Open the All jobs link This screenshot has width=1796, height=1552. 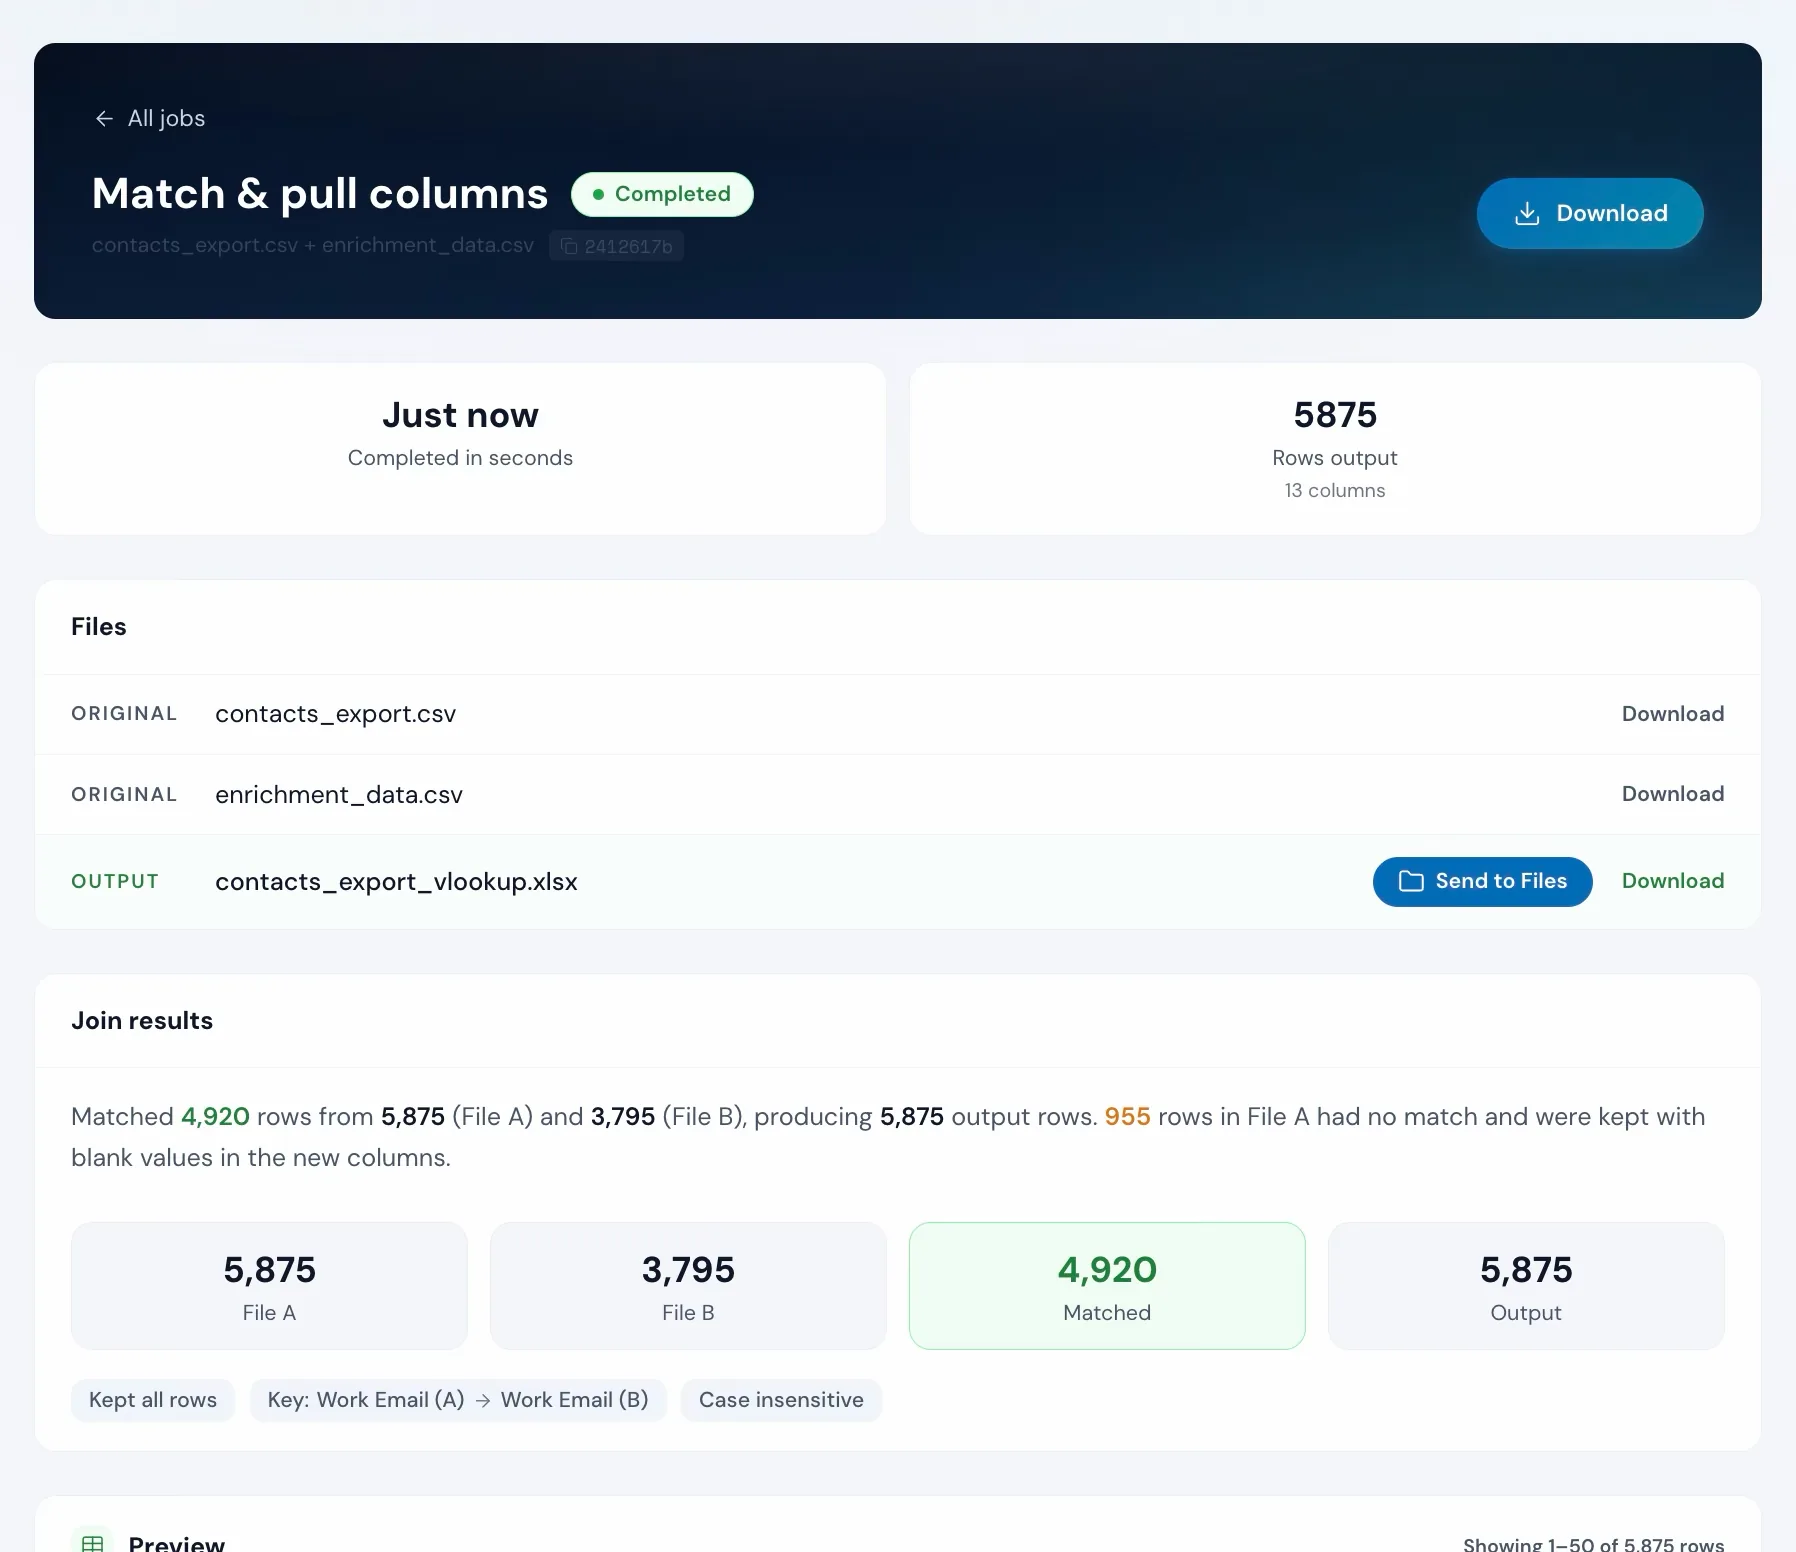(x=150, y=118)
